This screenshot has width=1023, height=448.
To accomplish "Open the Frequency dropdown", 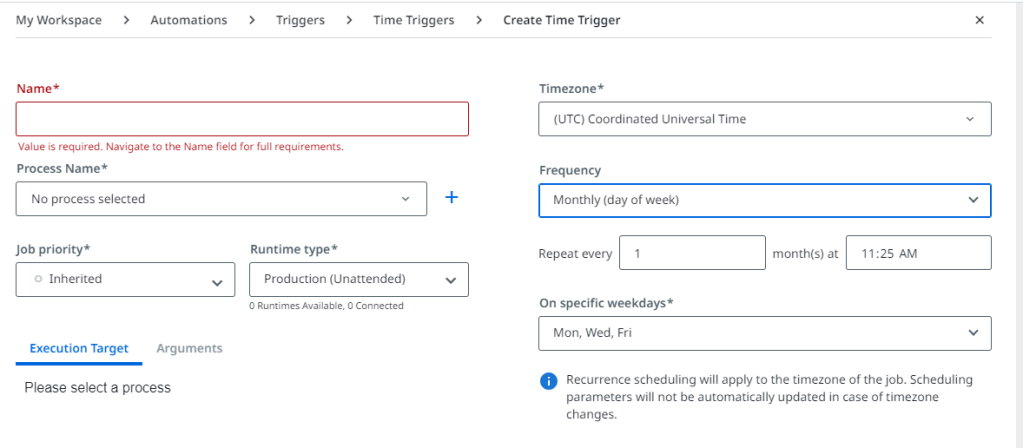I will 765,200.
